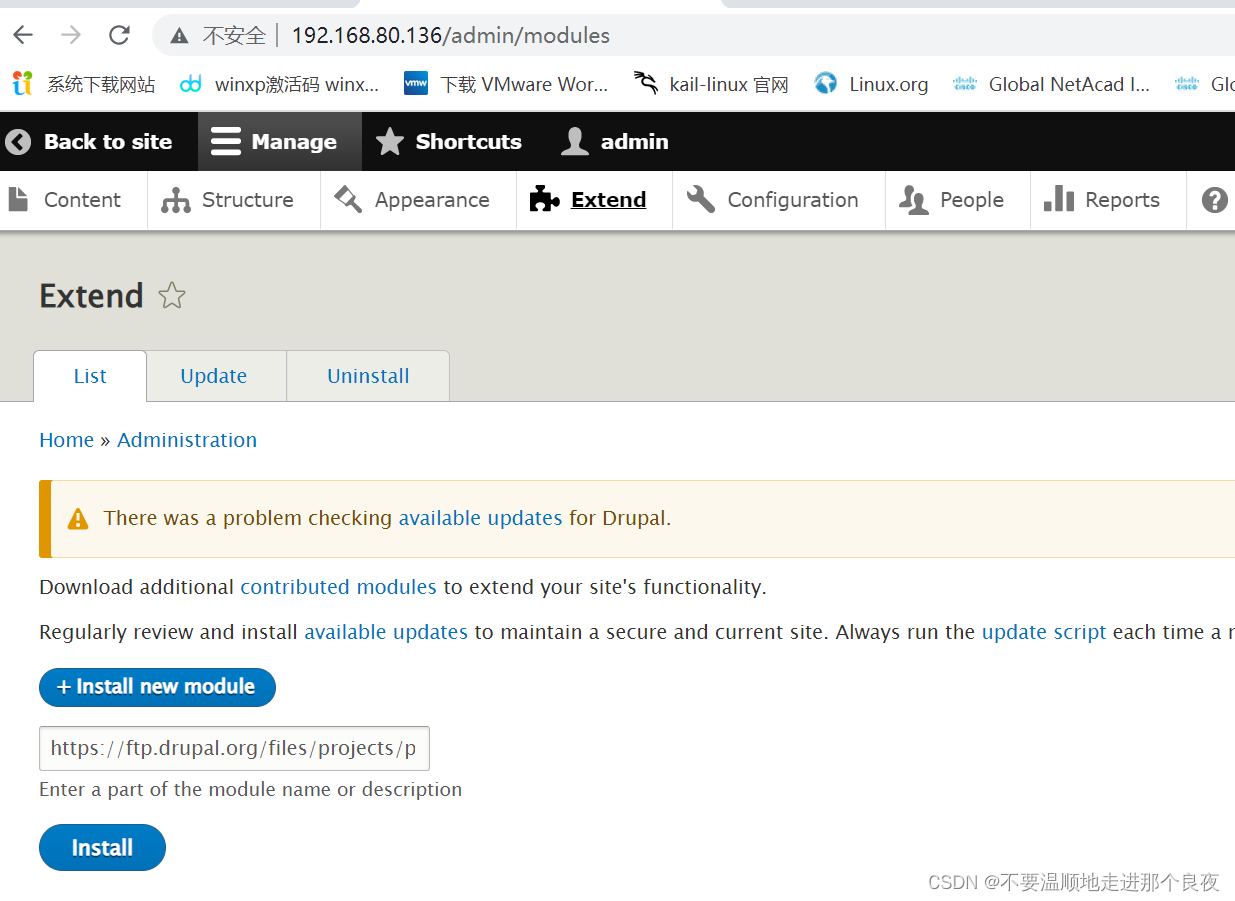Screen dimensions: 1235x901
Task: Click the Administration breadcrumb link
Action: [x=187, y=440]
